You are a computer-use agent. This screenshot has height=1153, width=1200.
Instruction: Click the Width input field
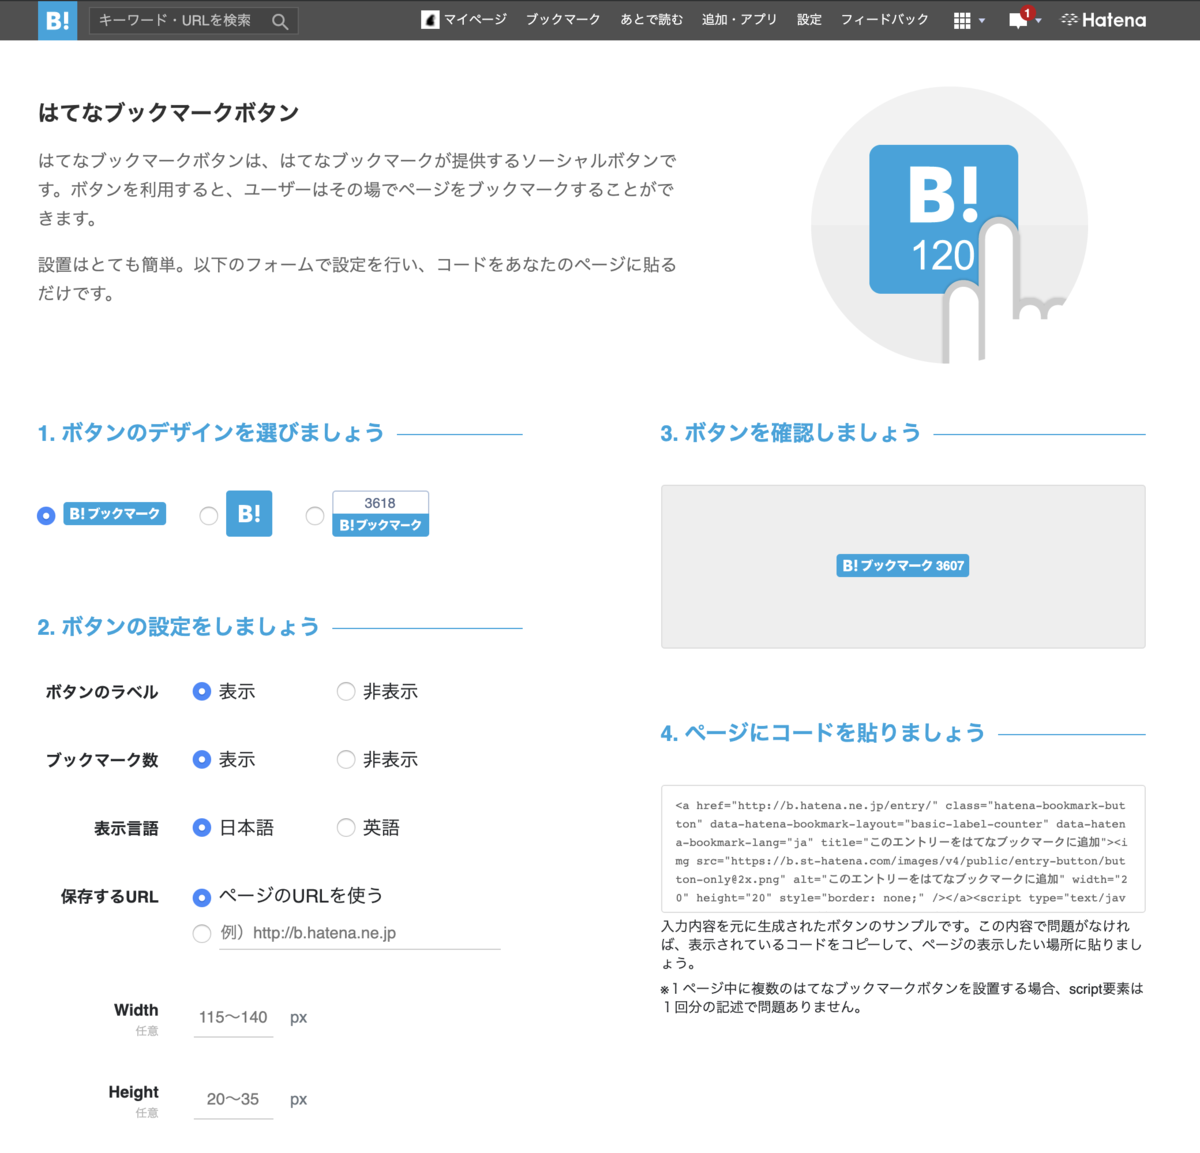click(x=233, y=1017)
